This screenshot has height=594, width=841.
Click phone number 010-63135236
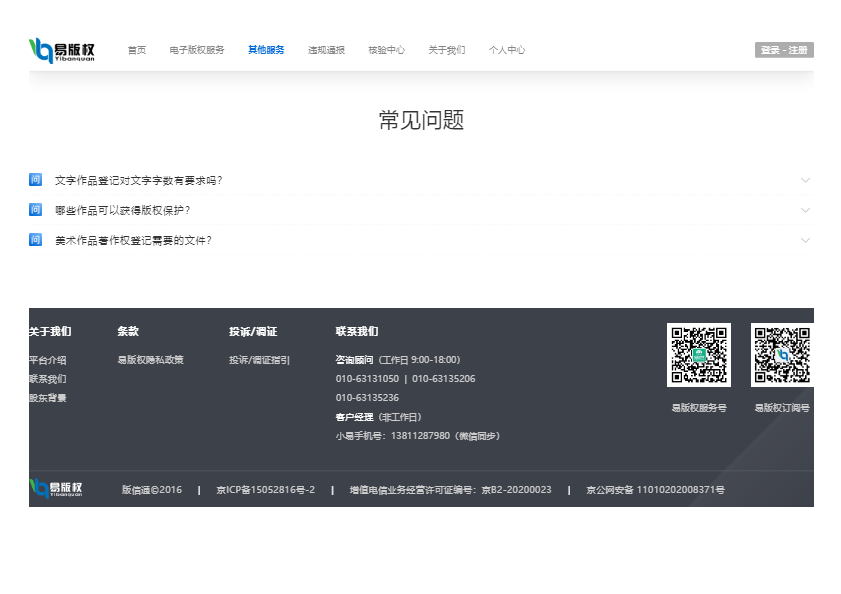click(x=367, y=398)
